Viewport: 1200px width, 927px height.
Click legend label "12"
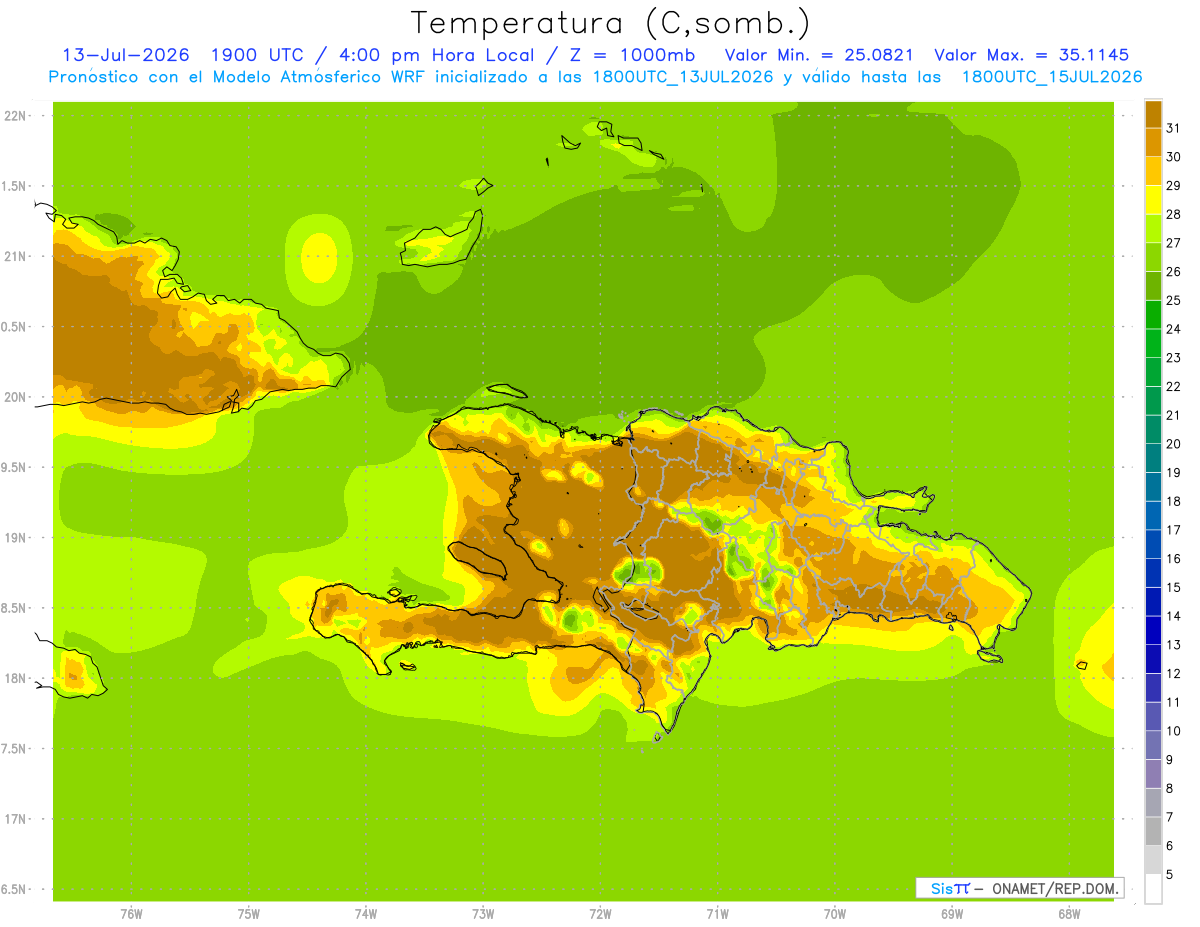pyautogui.click(x=1173, y=673)
